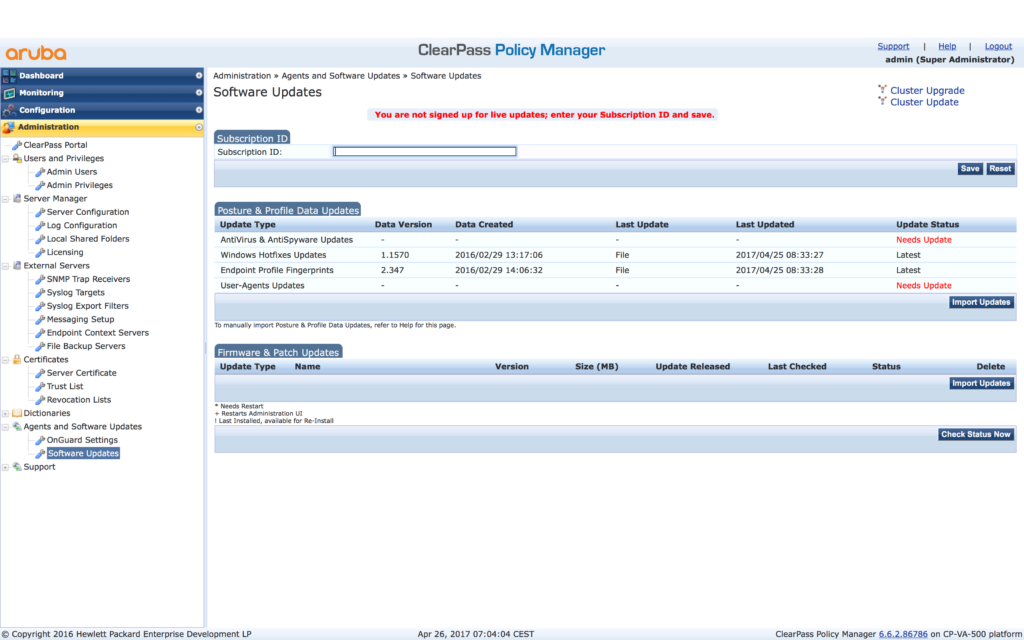Screen dimensions: 1024x640
Task: Collapse the Server Manager tree node
Action: [x=5, y=199]
